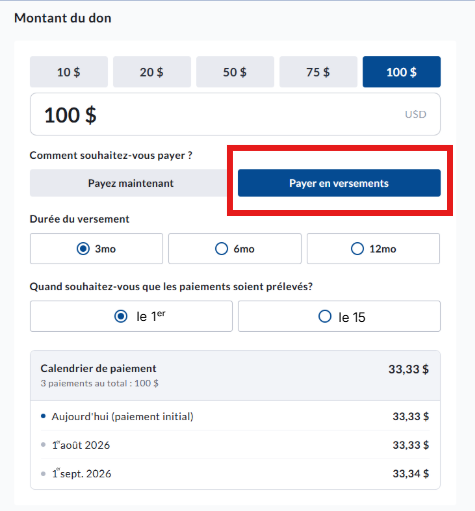Viewport: 475px width, 511px height.
Task: Click the 1er sept. 2026 payment row
Action: click(x=235, y=474)
